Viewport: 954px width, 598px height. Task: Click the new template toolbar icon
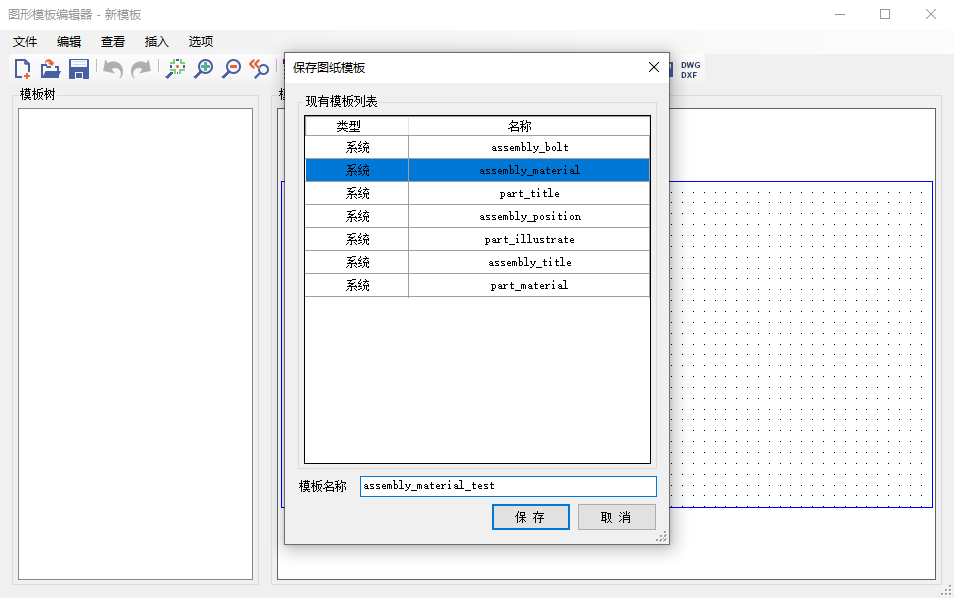click(x=23, y=69)
